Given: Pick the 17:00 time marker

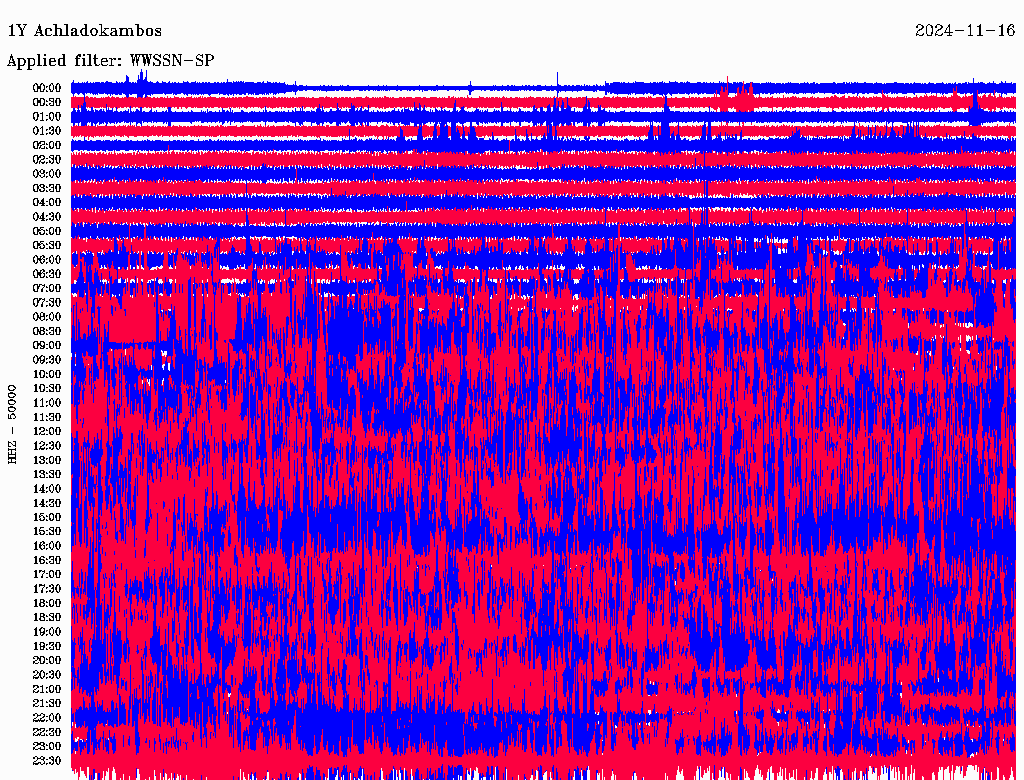Looking at the screenshot, I should (47, 574).
